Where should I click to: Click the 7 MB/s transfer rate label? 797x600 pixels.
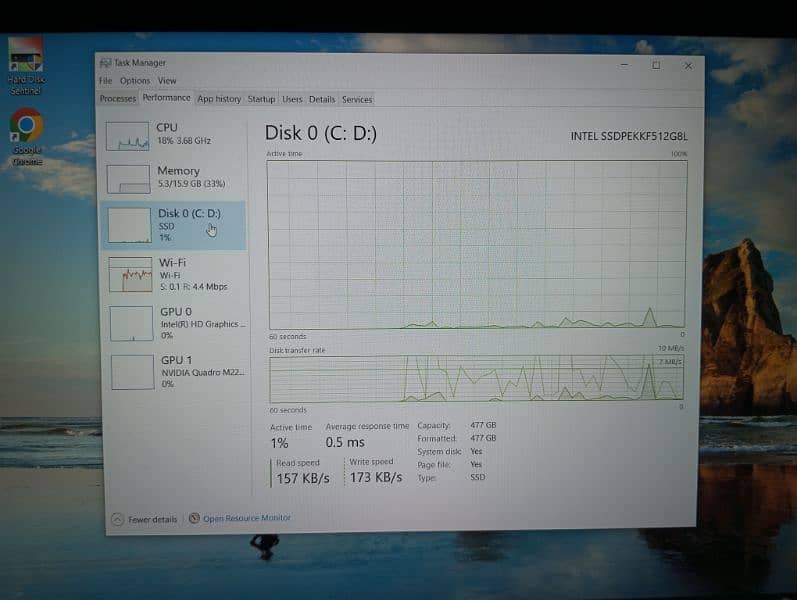pos(670,362)
